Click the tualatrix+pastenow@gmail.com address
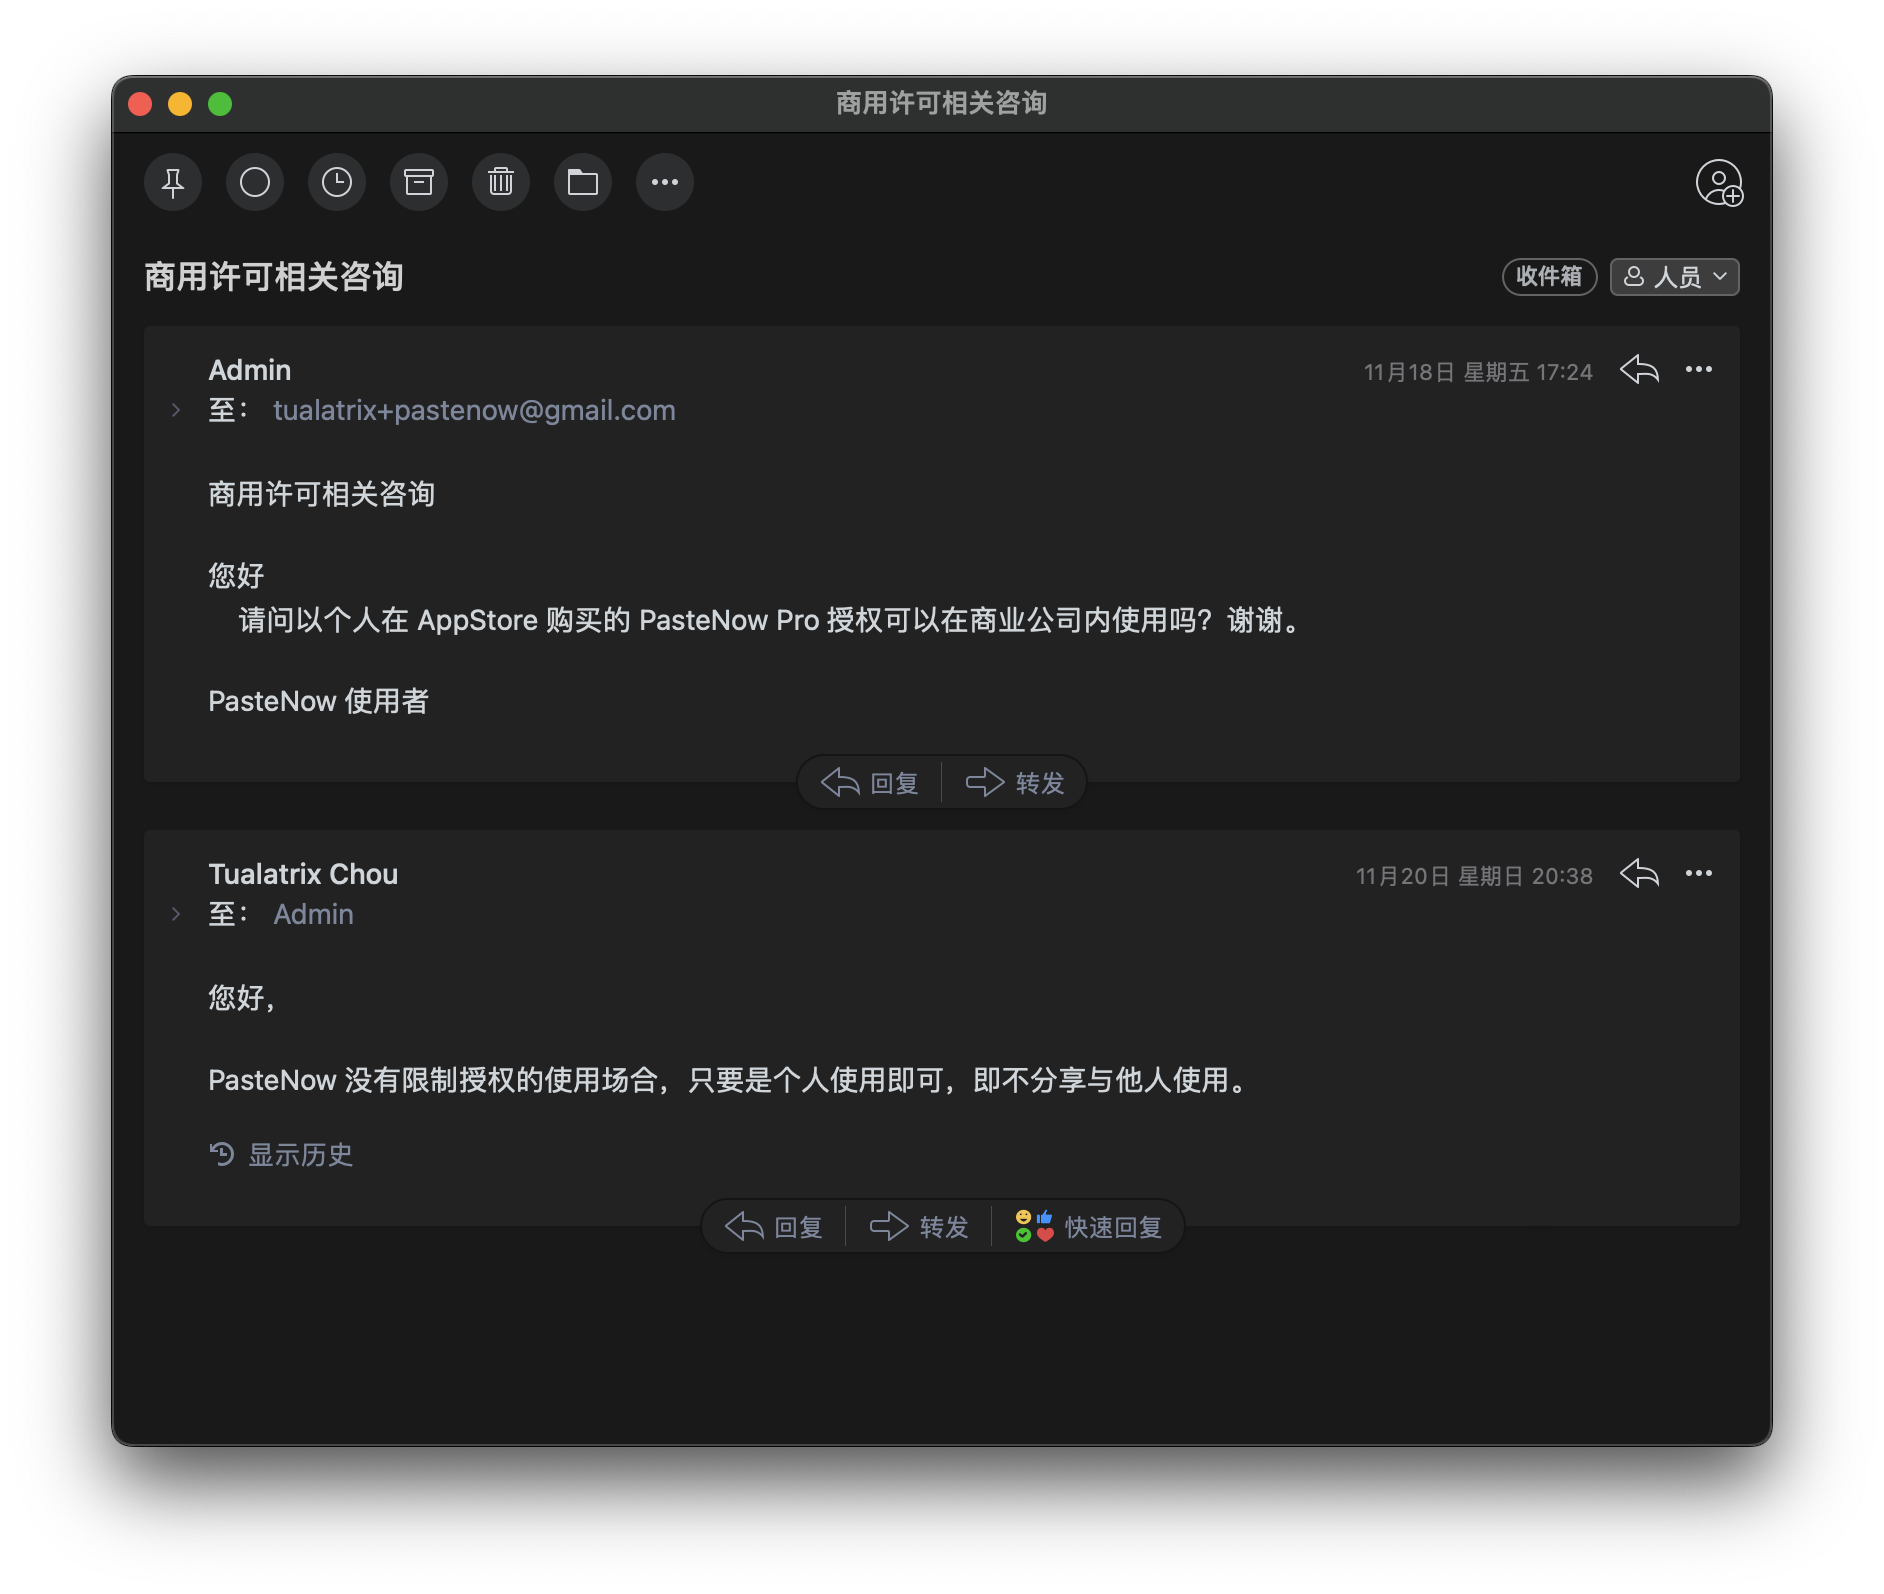 [x=474, y=410]
